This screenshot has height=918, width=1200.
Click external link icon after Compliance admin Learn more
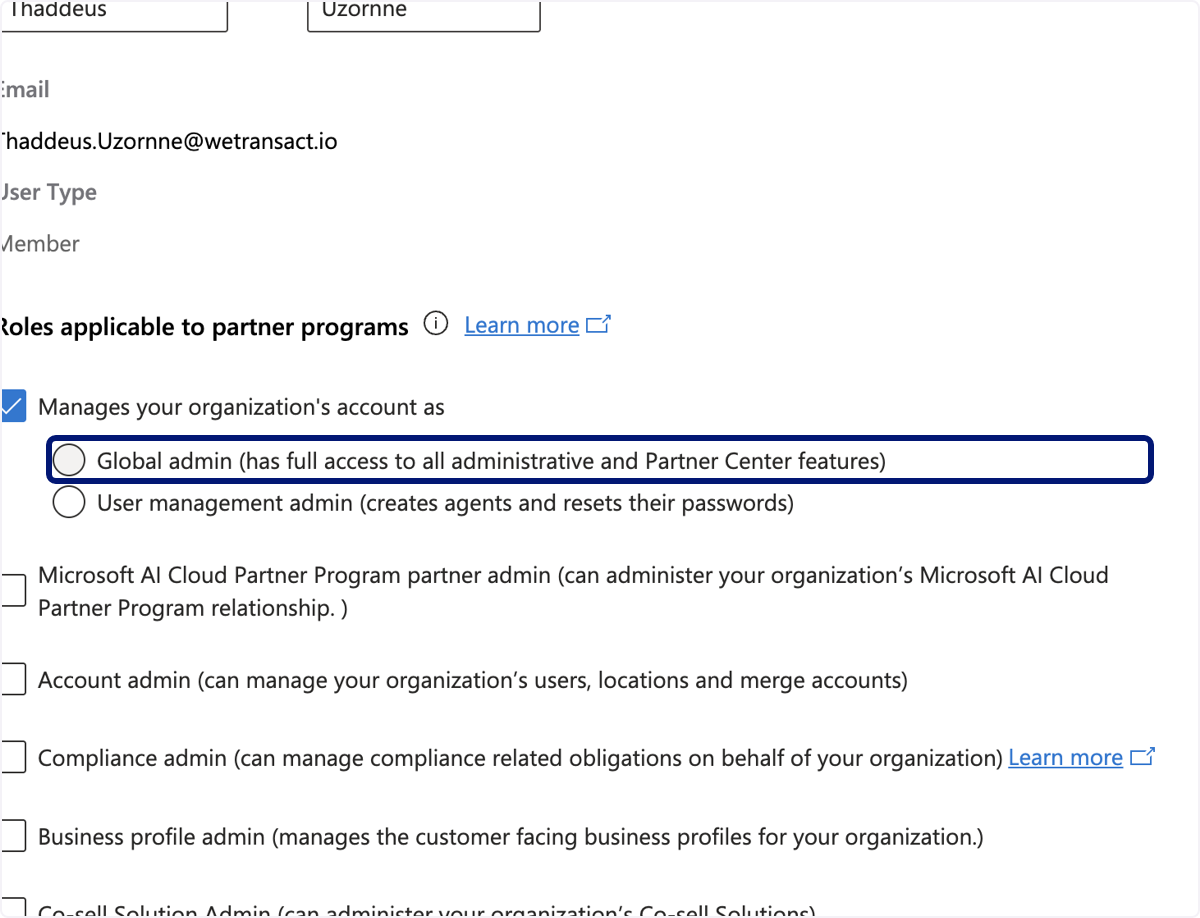[x=1142, y=757]
